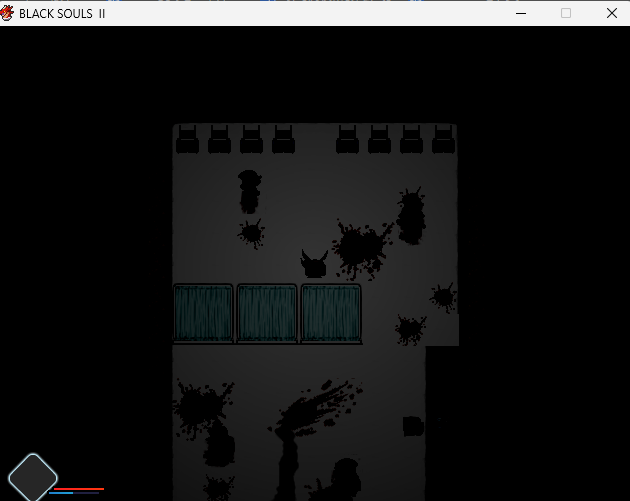This screenshot has height=501, width=630.
Task: Click the rightmost teal curtain panel
Action: click(x=331, y=313)
